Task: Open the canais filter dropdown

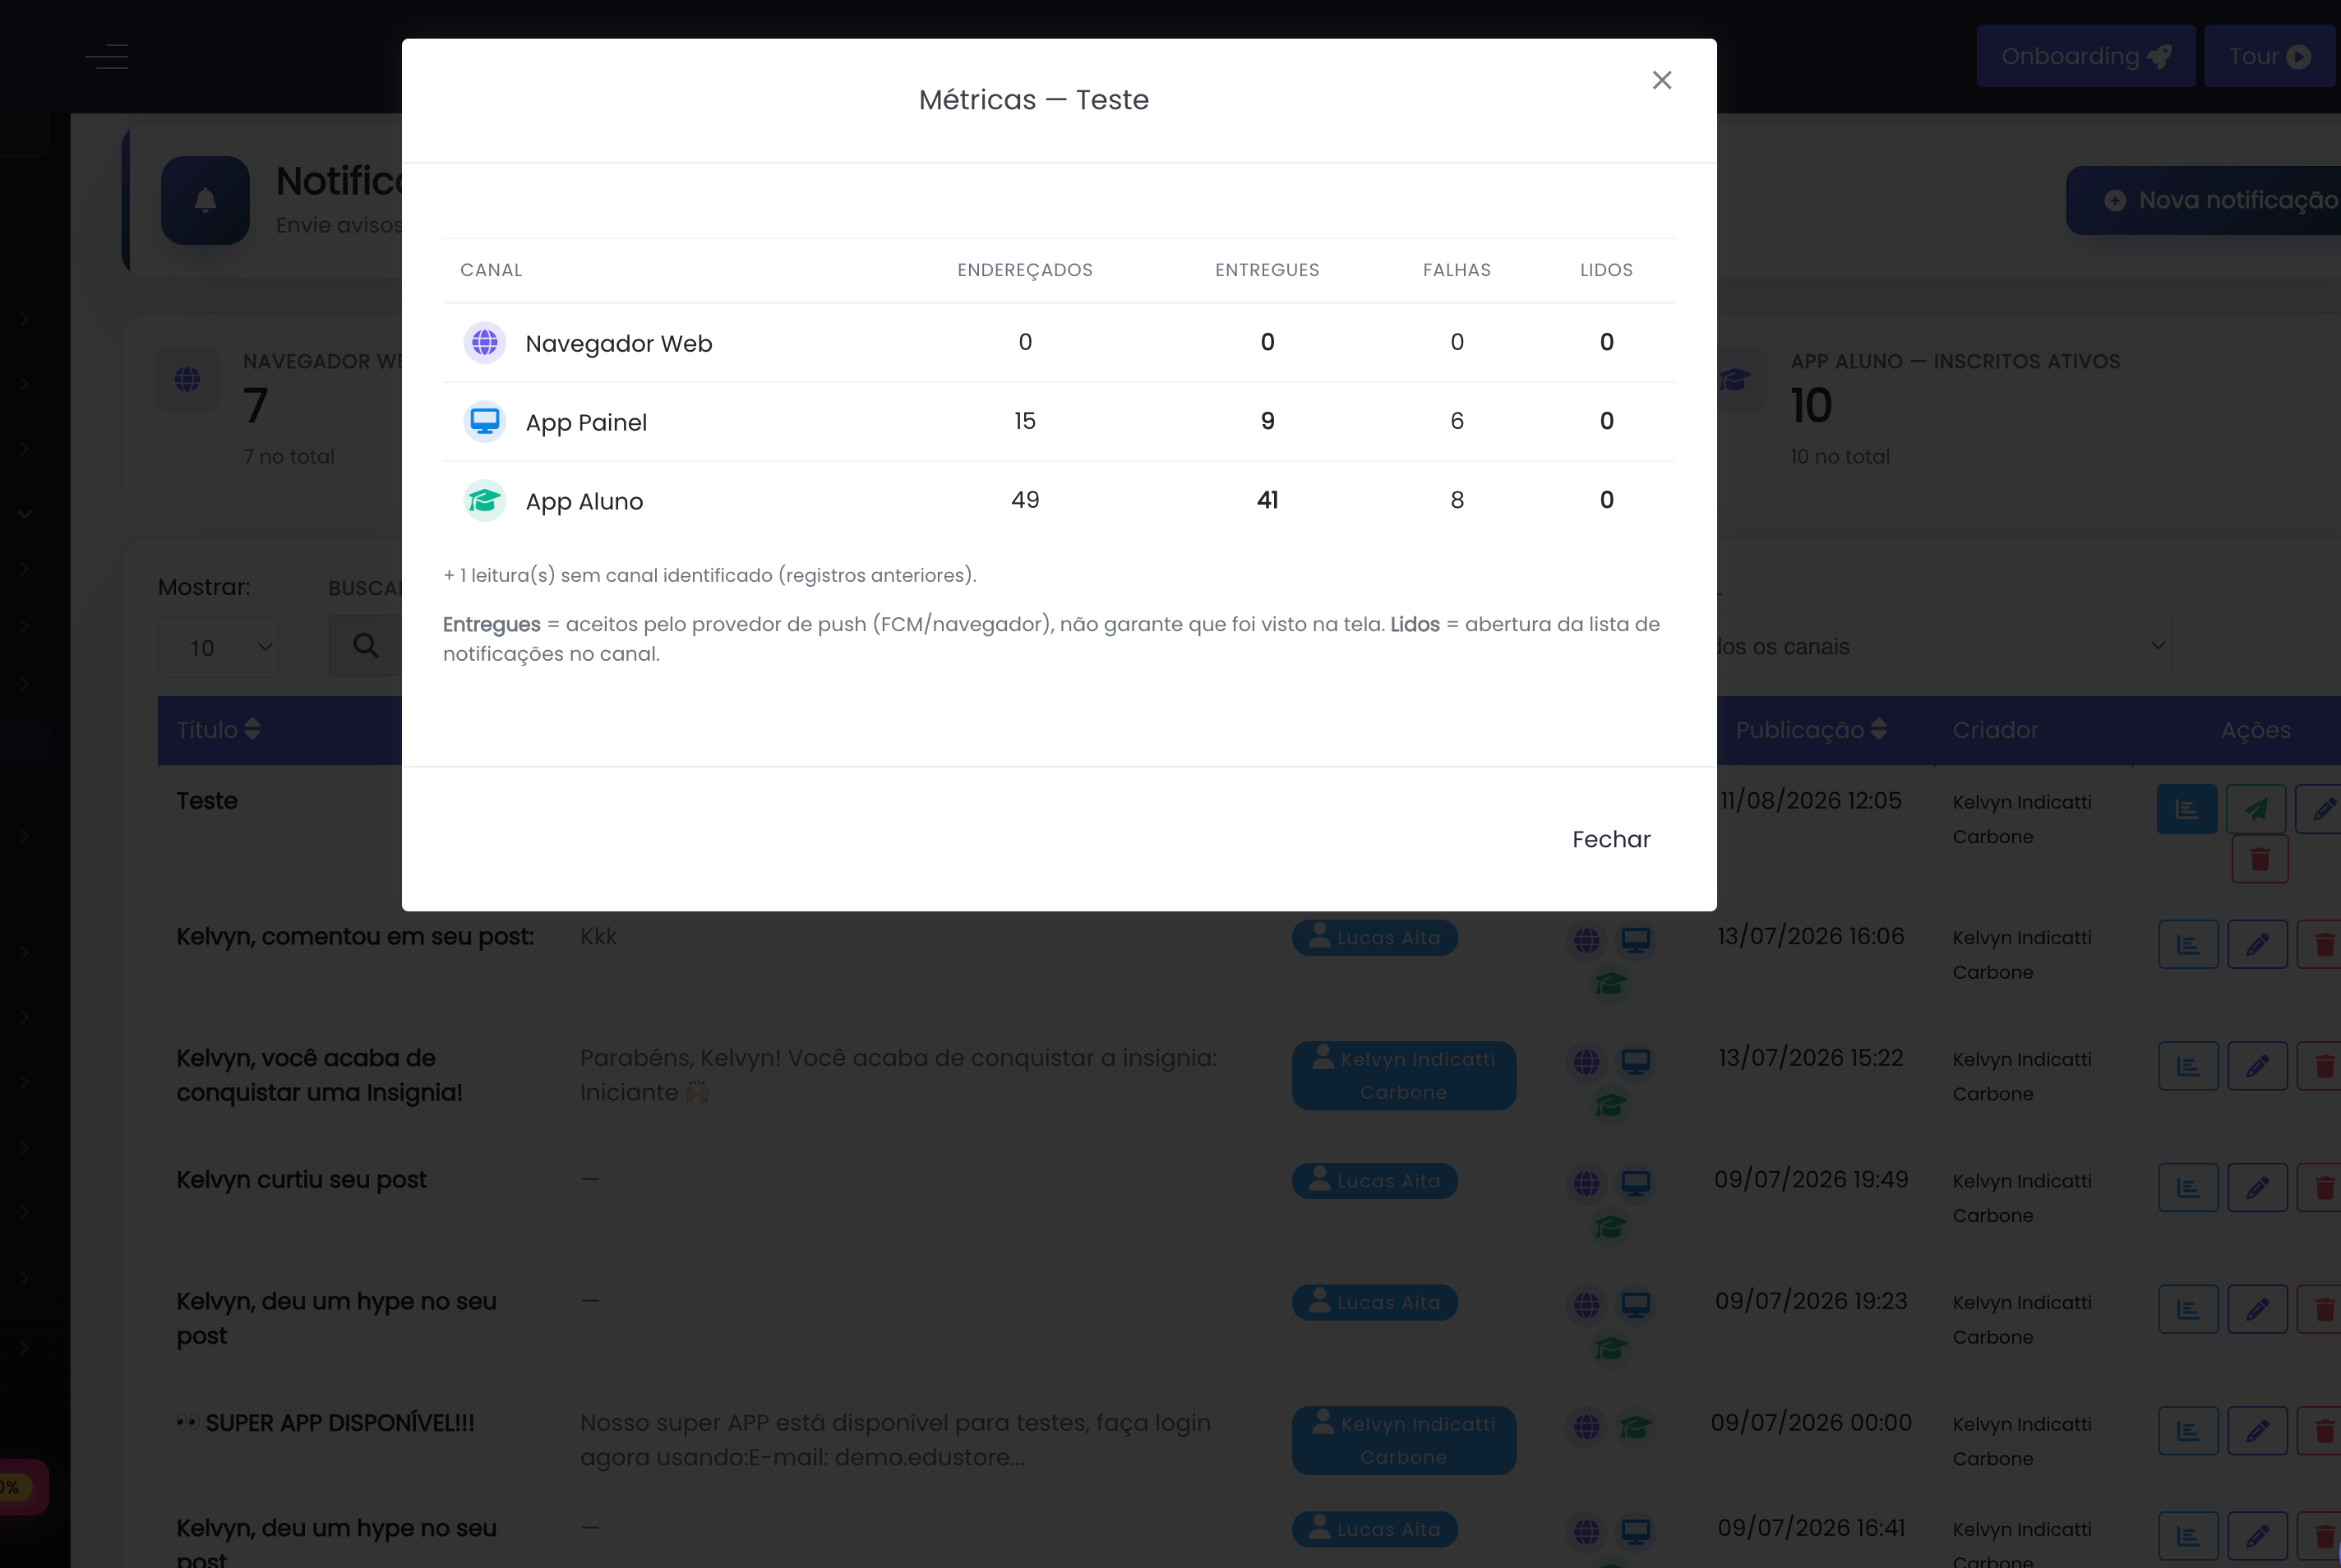Action: [1944, 646]
